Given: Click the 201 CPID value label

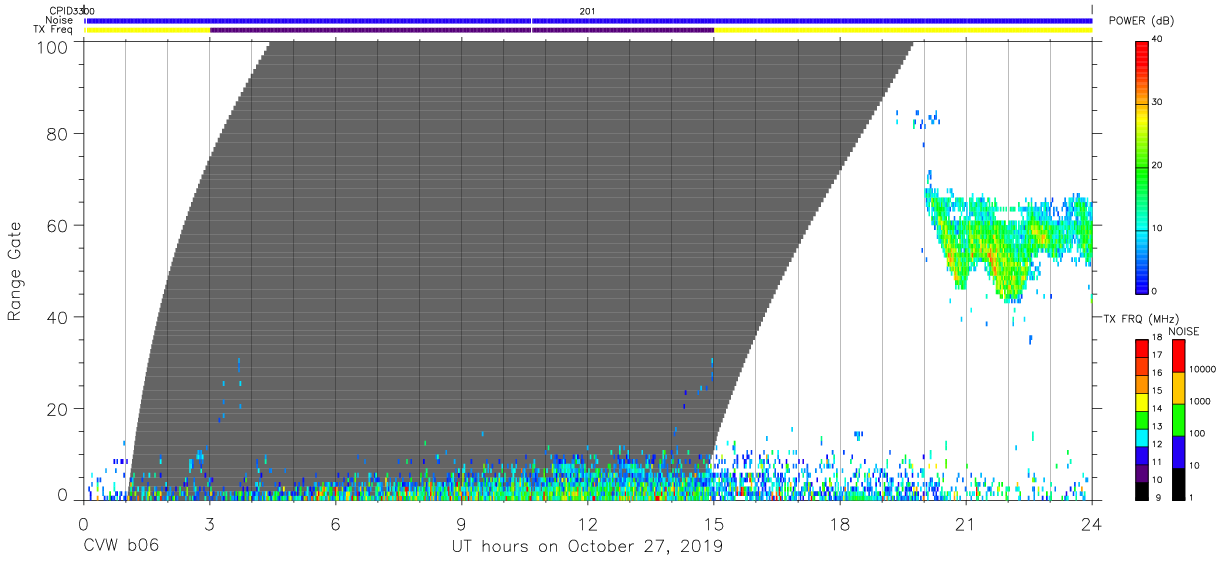Looking at the screenshot, I should coord(587,10).
